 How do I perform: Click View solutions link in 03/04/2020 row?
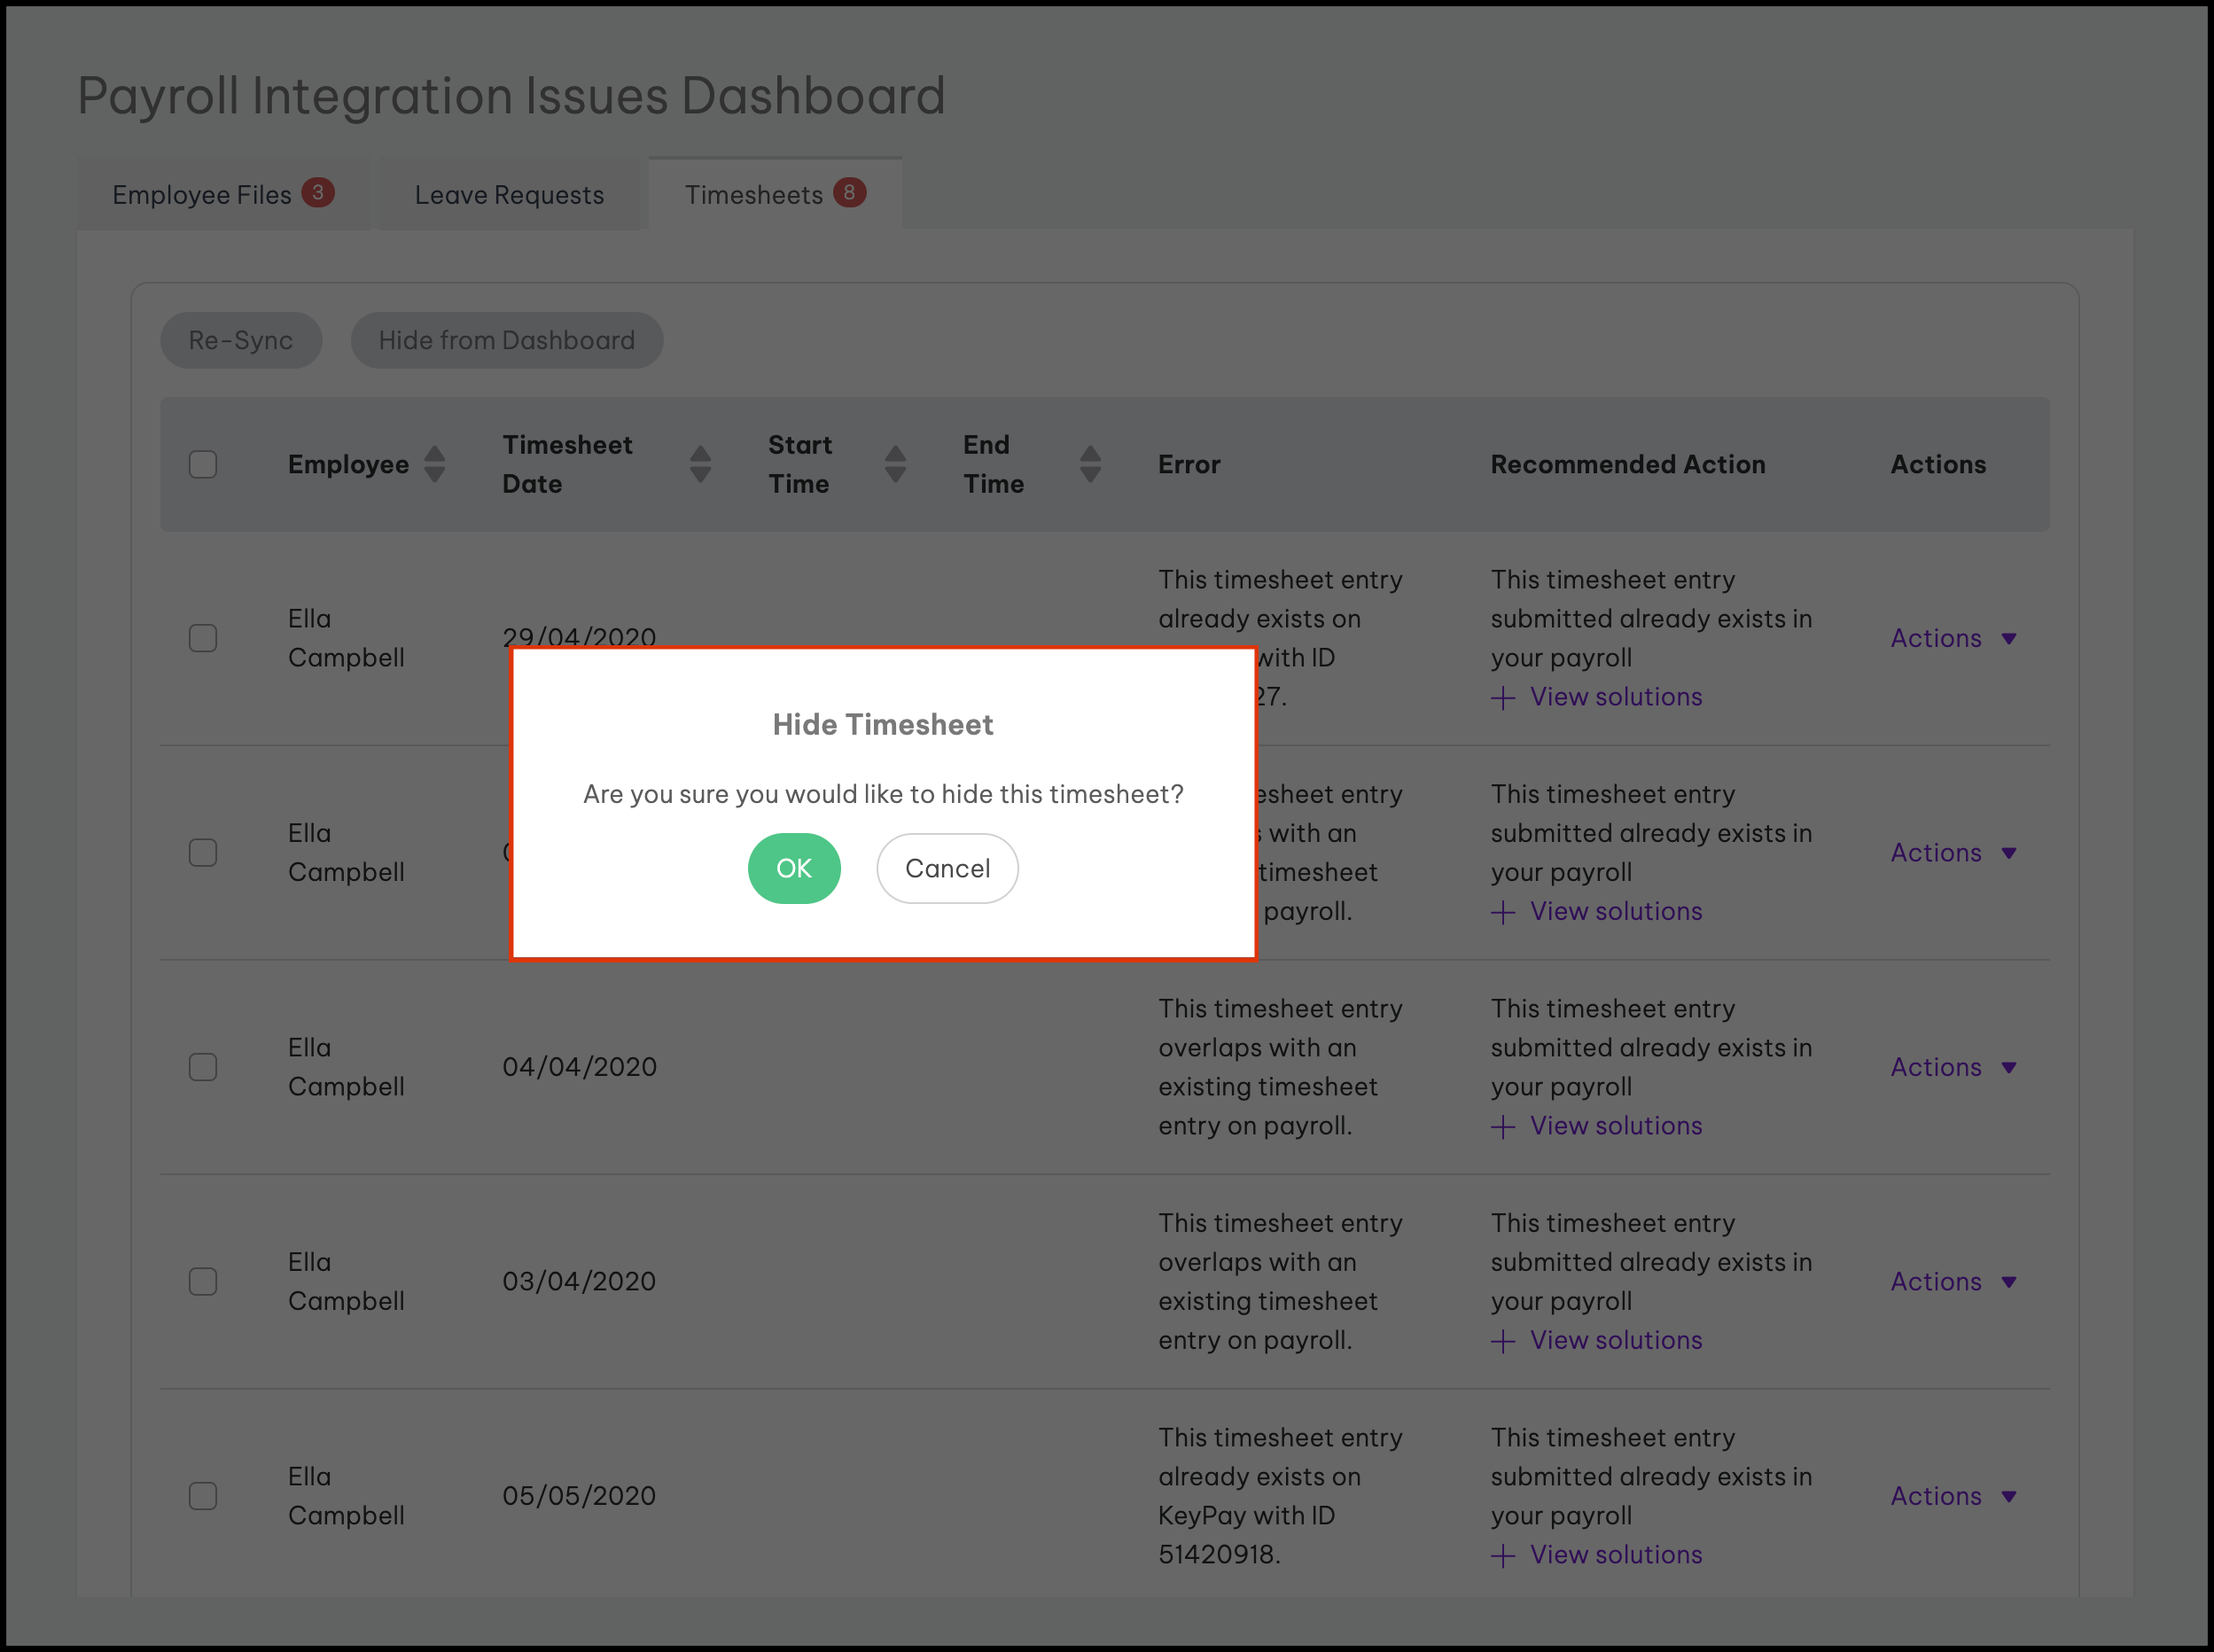1615,1340
